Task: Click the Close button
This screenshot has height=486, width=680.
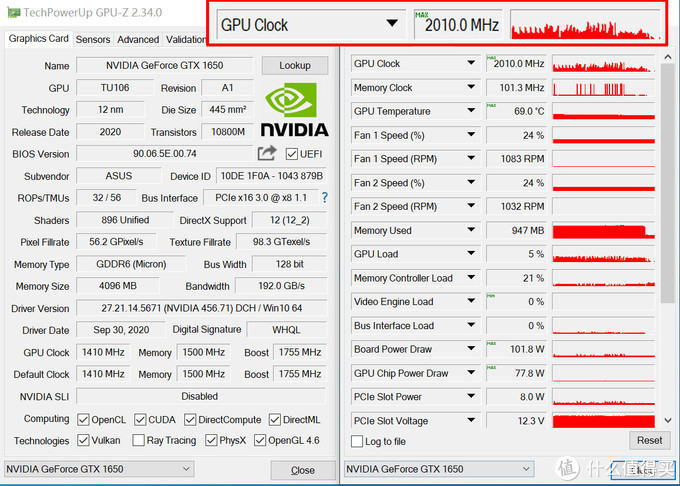Action: [303, 470]
